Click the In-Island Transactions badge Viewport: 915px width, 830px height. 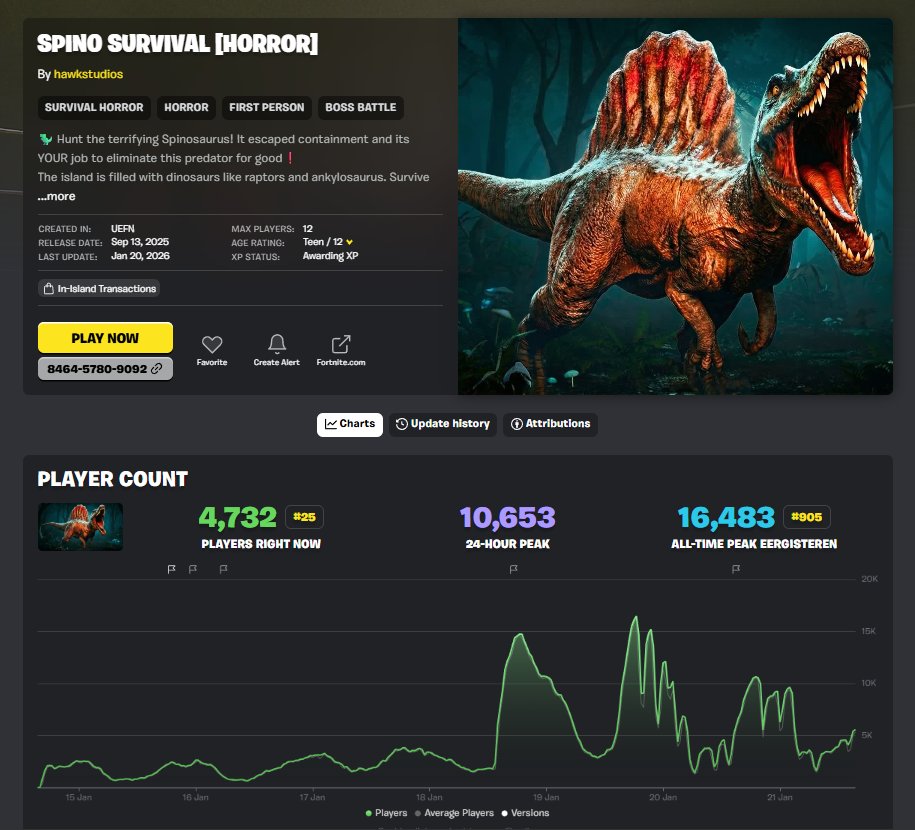tap(99, 288)
